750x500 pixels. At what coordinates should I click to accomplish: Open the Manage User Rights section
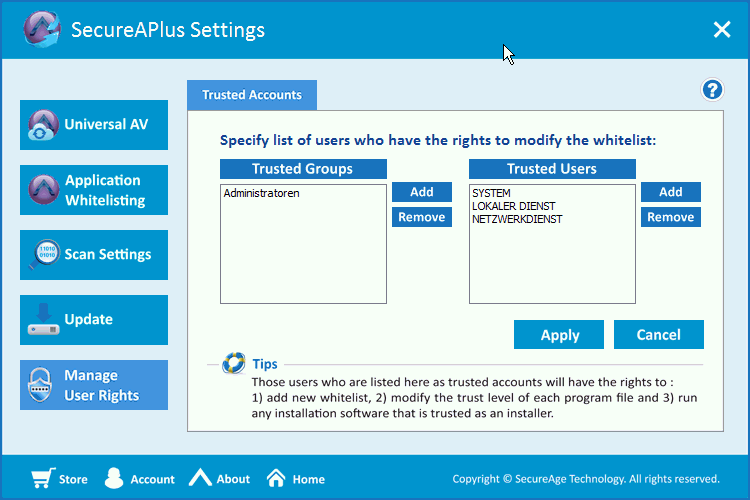point(94,385)
